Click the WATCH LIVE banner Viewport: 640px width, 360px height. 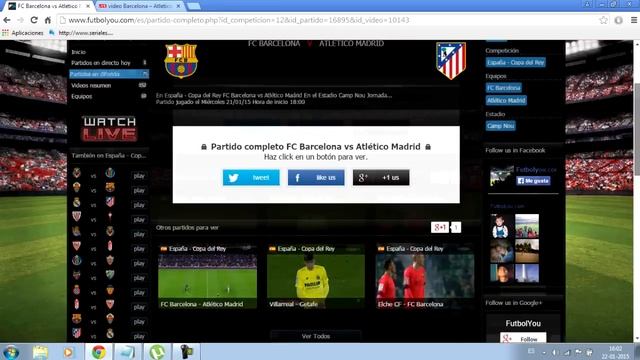(x=109, y=129)
